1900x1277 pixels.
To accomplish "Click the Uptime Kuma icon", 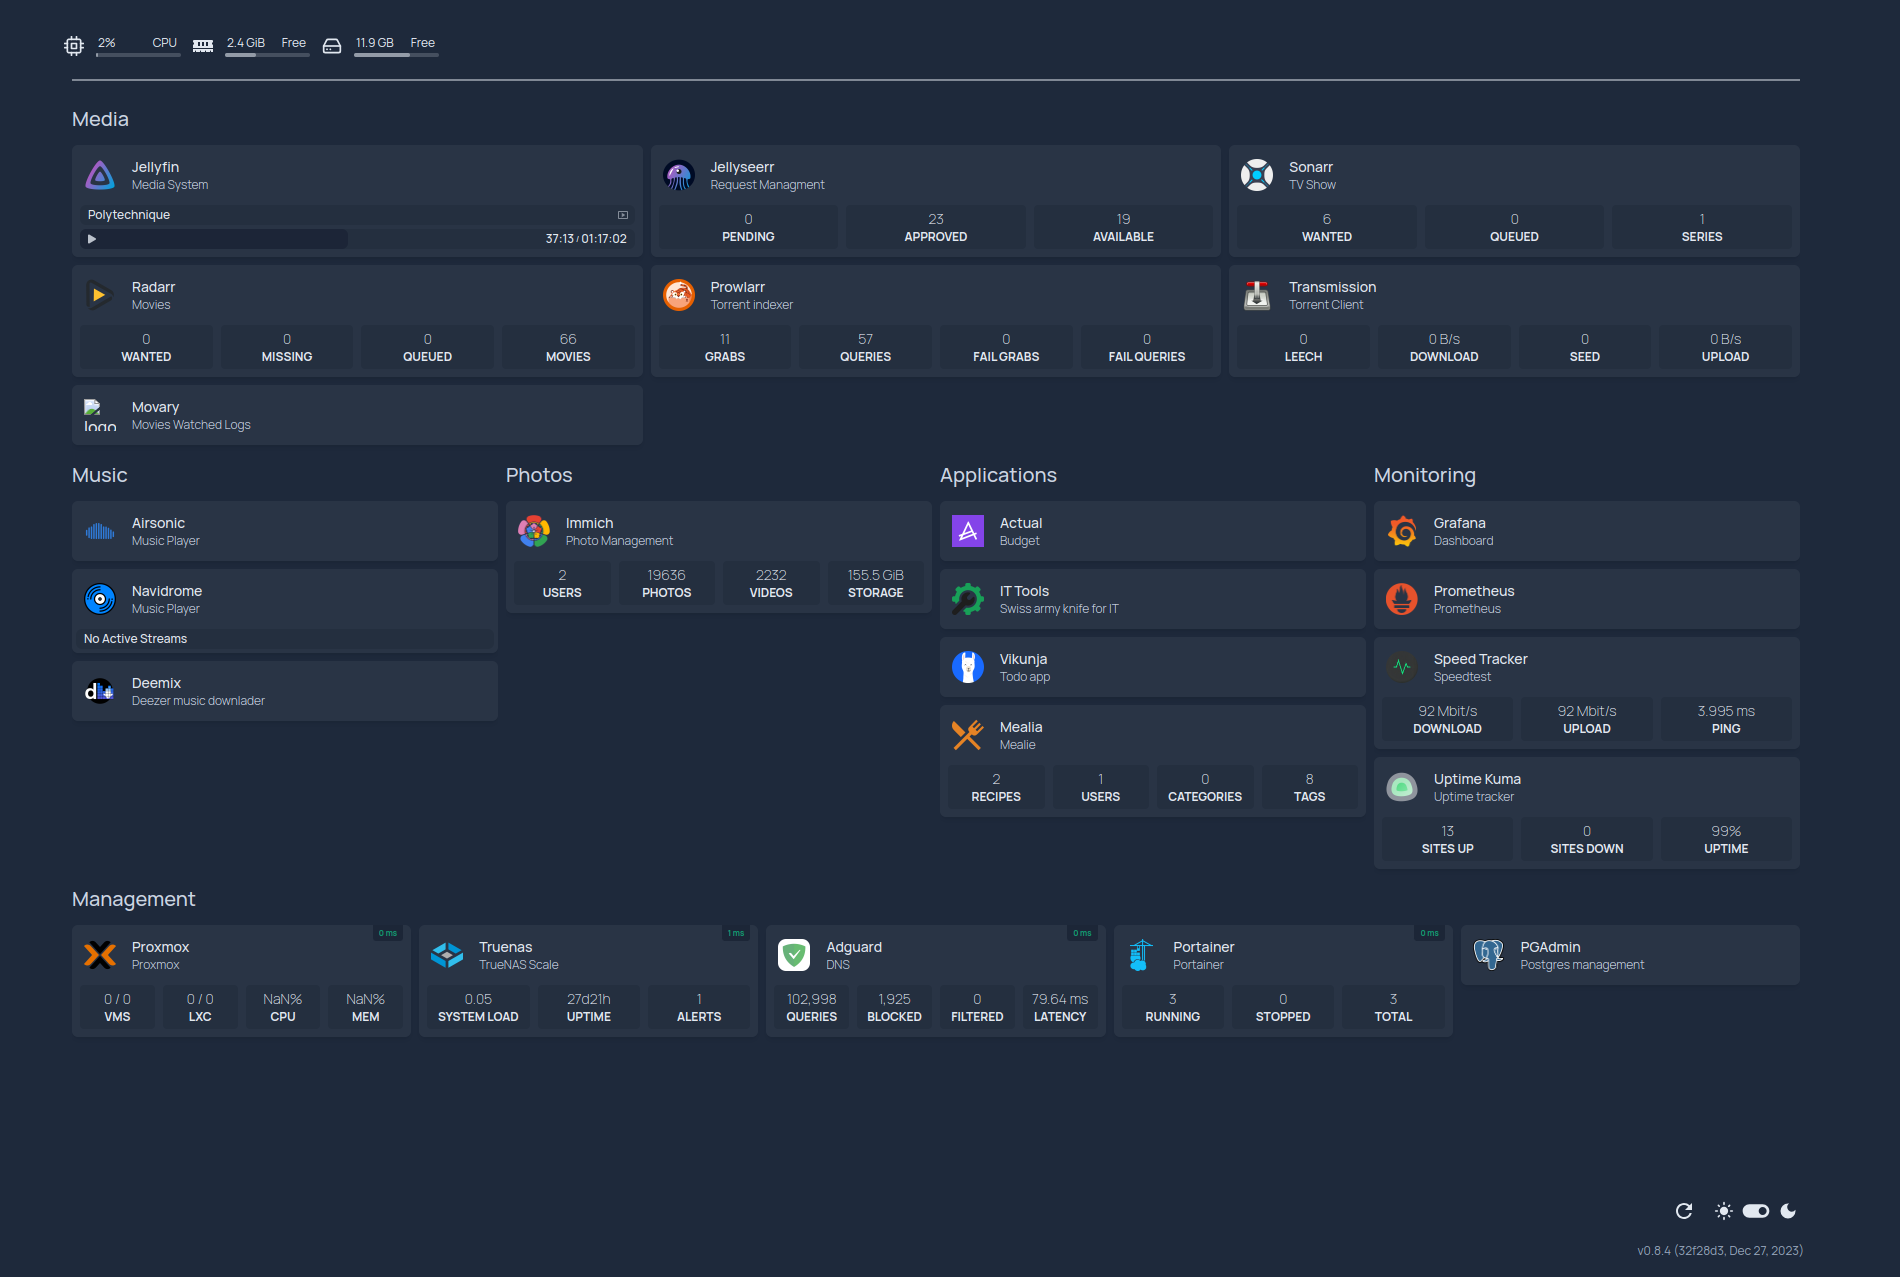I will click(1402, 787).
